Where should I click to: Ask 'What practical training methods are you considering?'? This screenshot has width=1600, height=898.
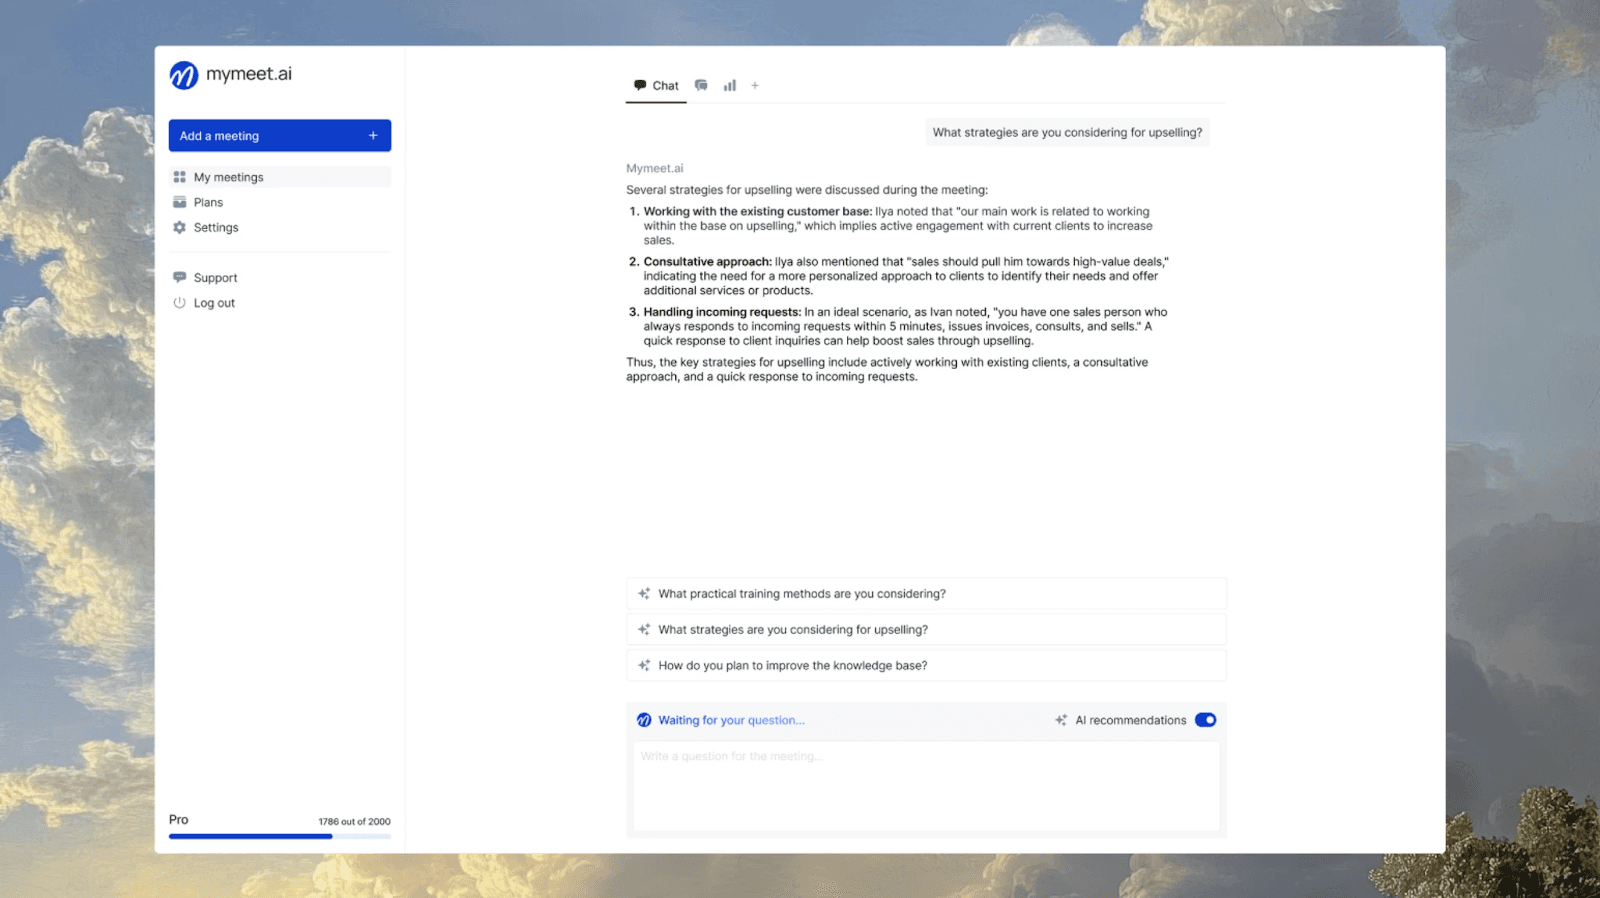coord(926,594)
